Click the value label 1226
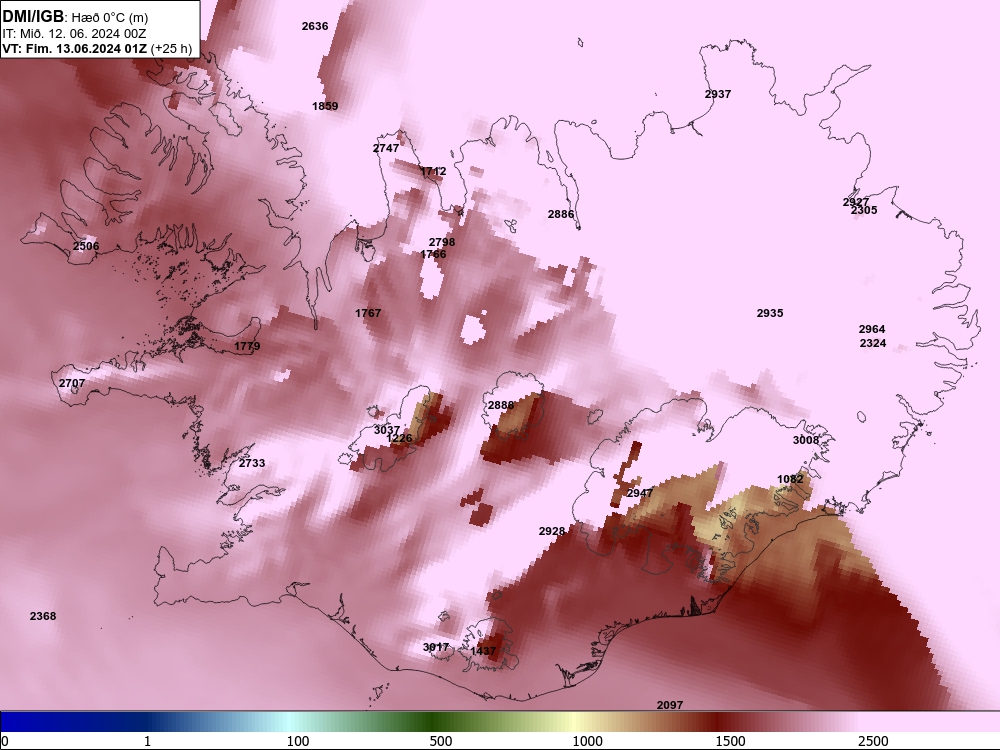The image size is (1000, 750). pos(399,438)
